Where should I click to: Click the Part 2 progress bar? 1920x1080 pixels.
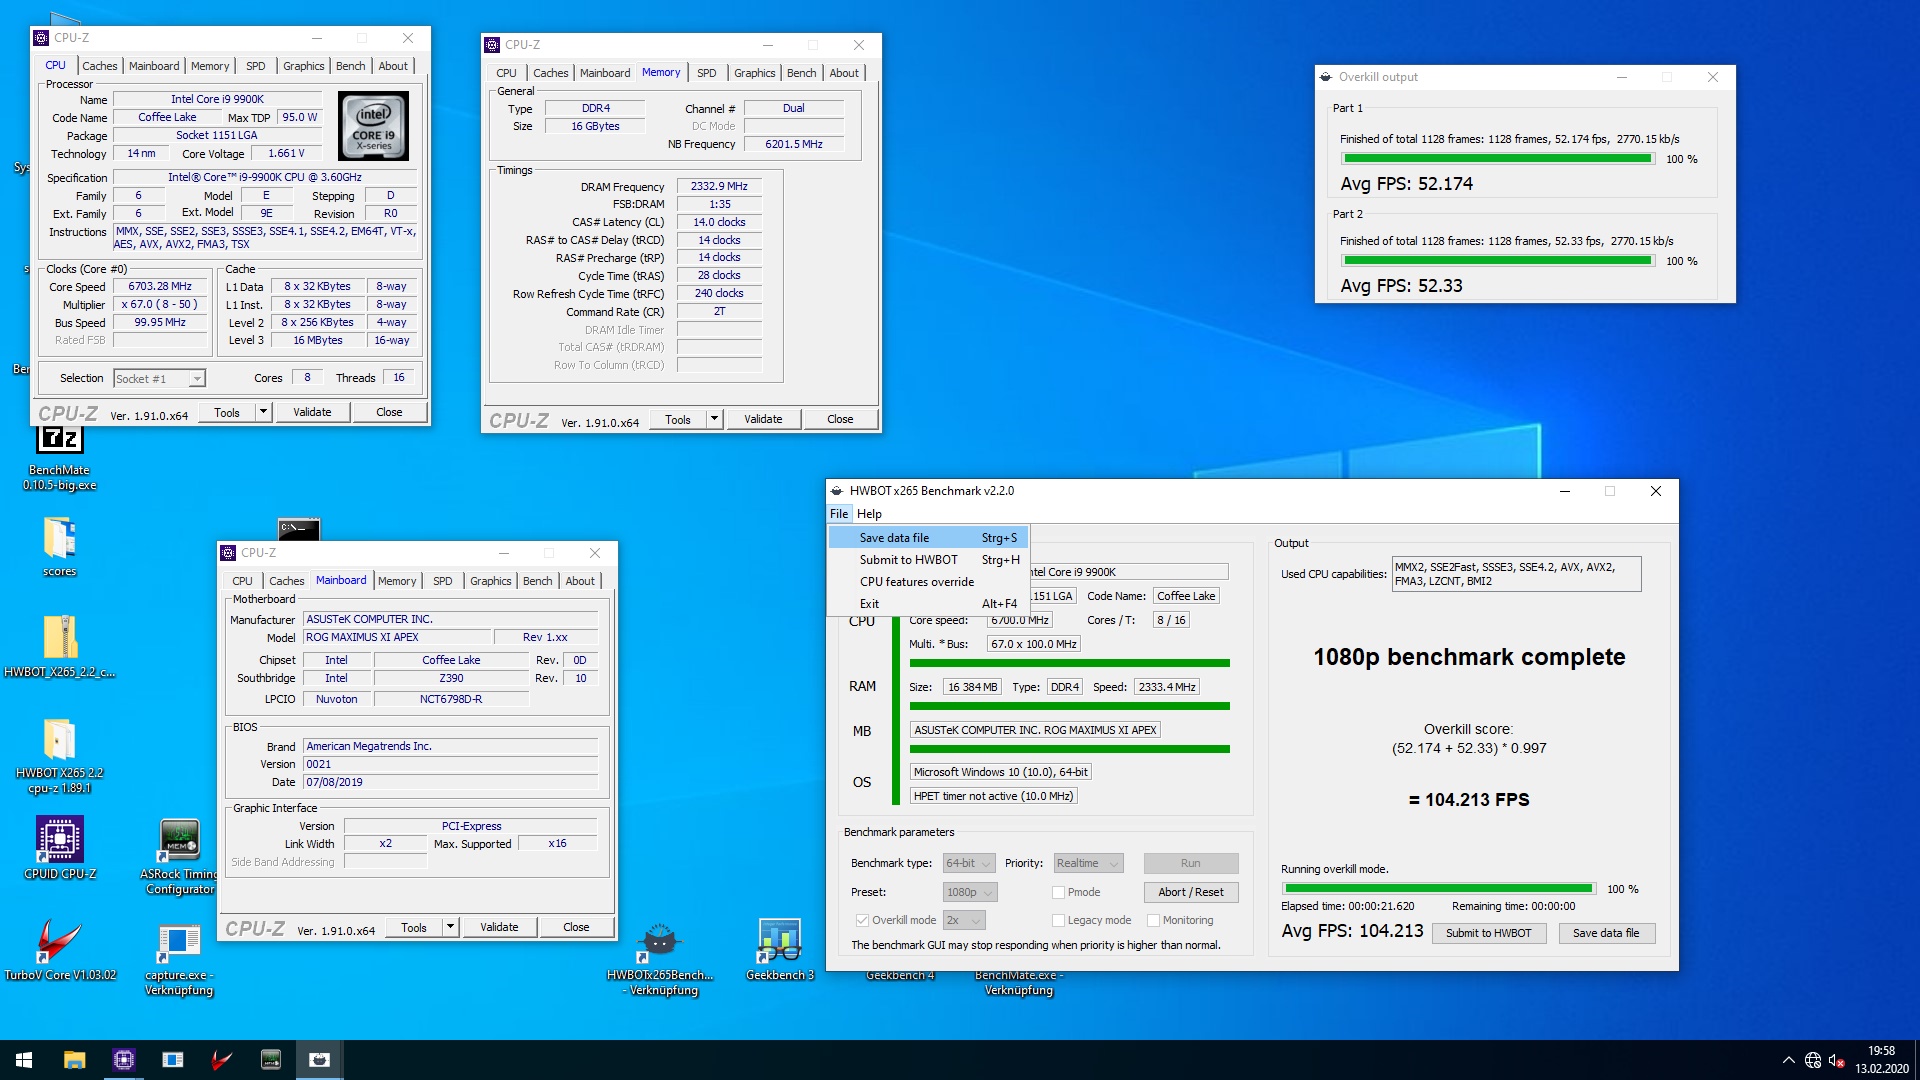[x=1497, y=261]
